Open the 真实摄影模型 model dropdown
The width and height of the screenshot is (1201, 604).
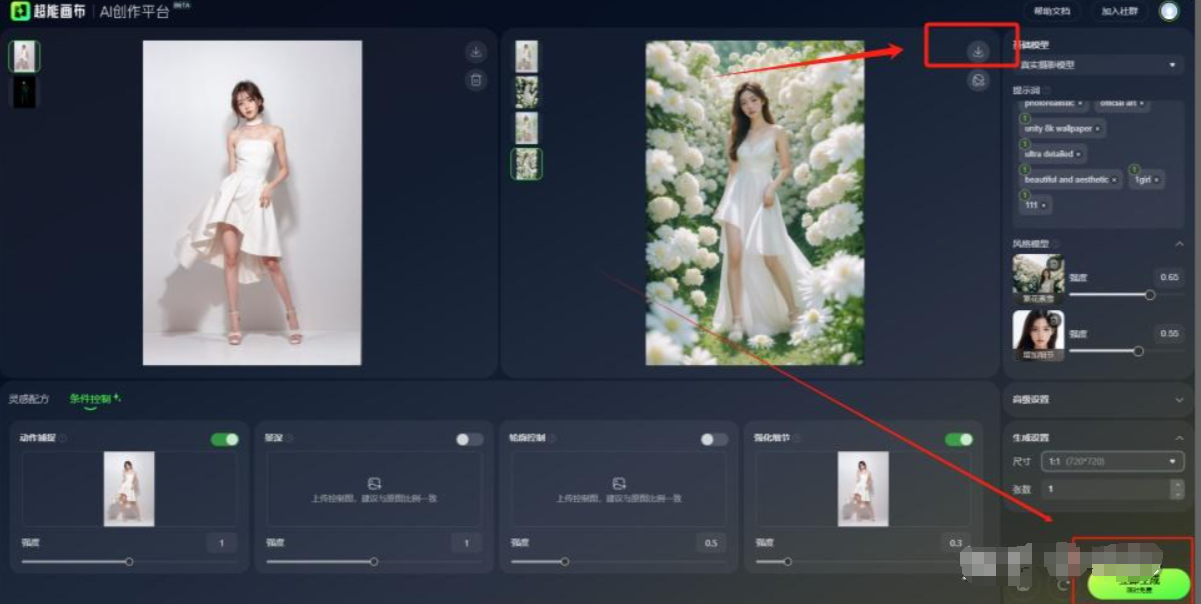point(1097,65)
